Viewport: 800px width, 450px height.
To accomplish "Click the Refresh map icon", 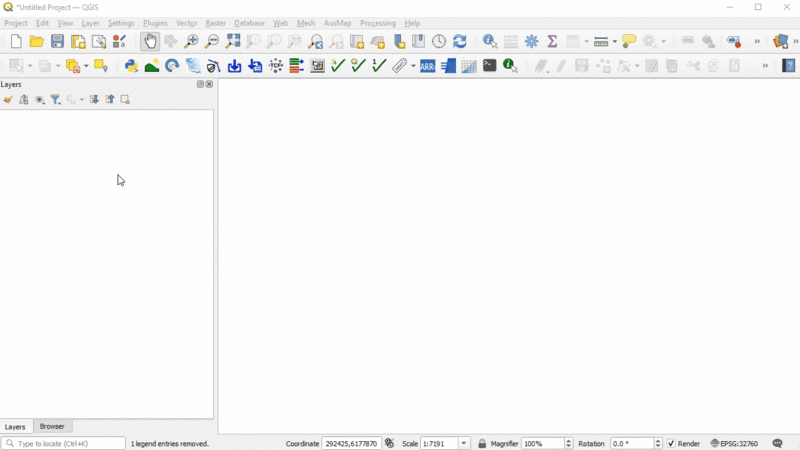I will pyautogui.click(x=460, y=42).
